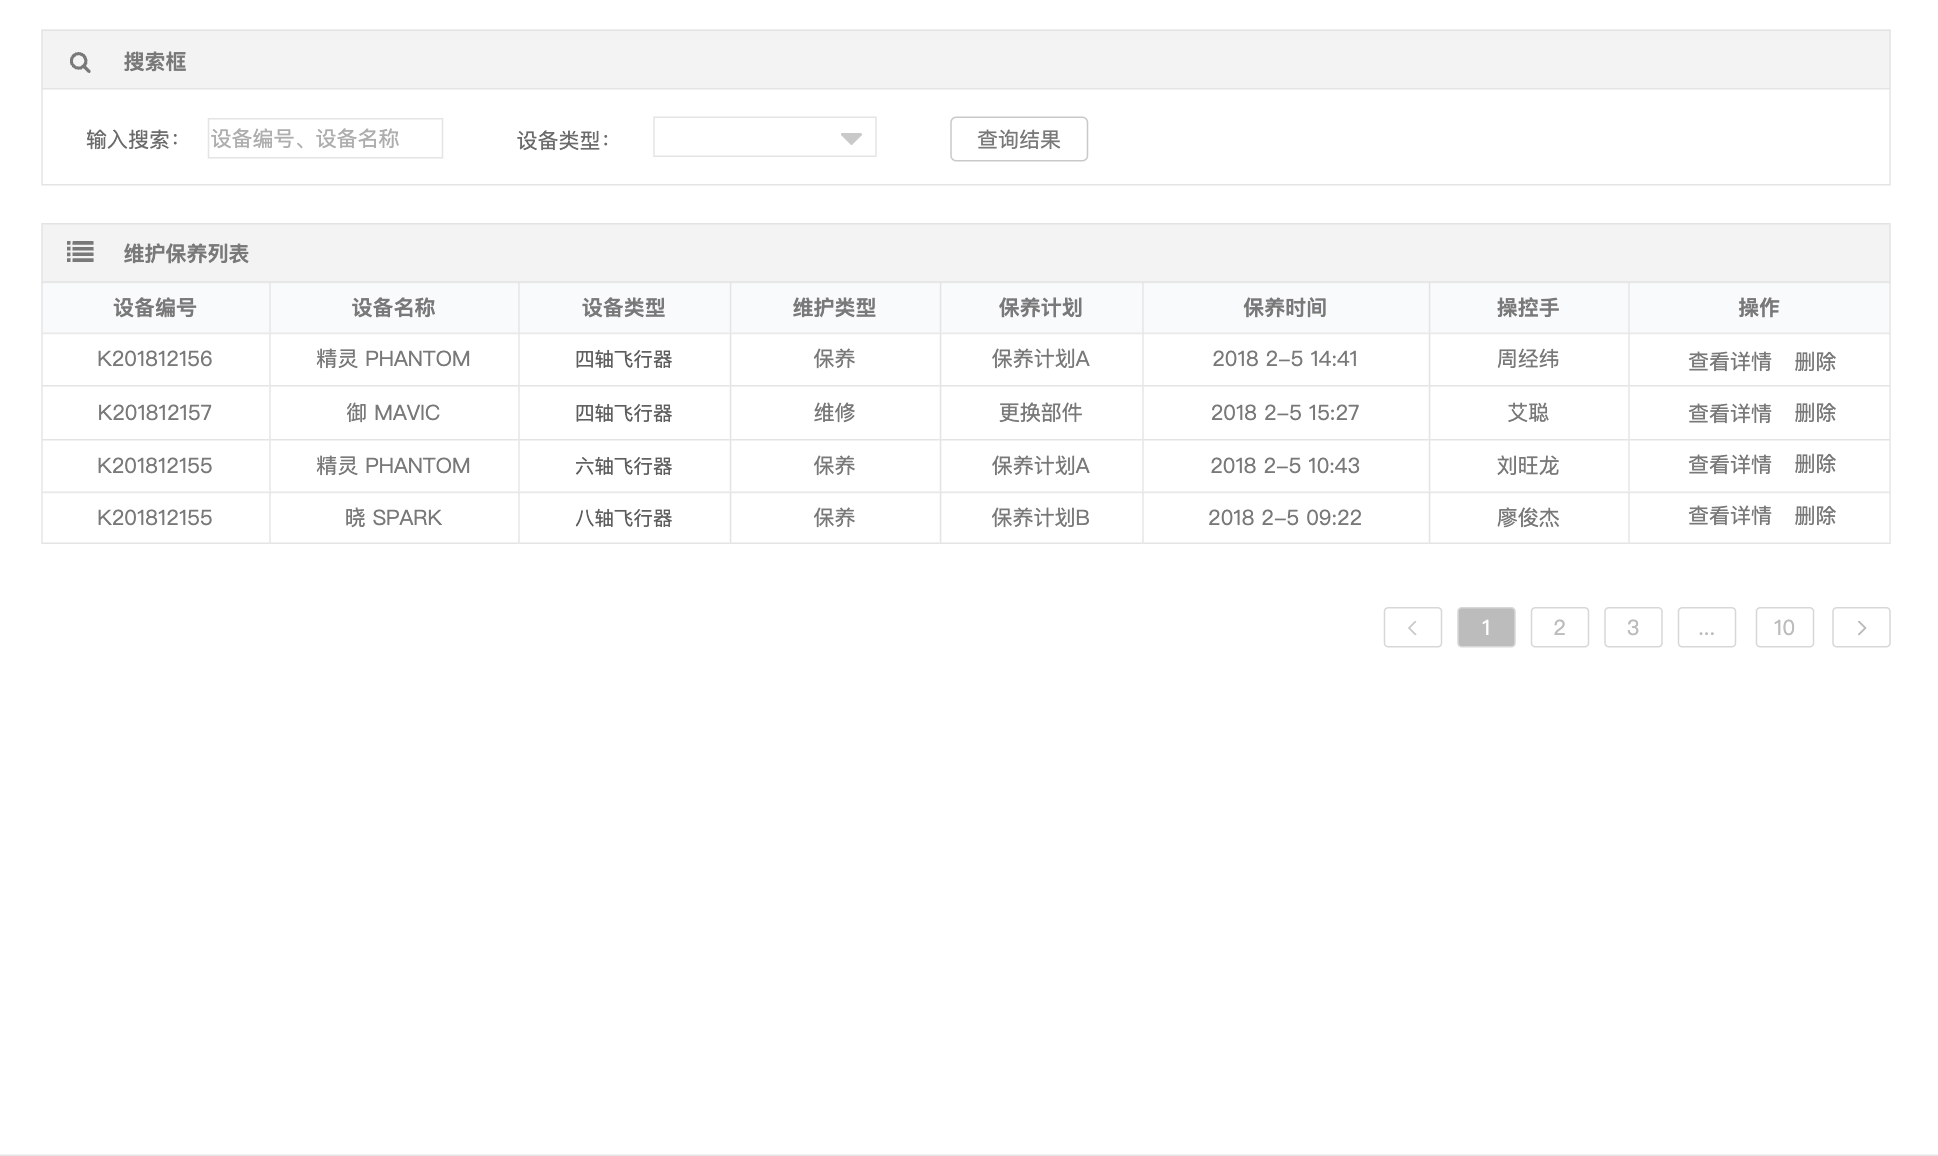Jump to page 2 of results

(1559, 627)
